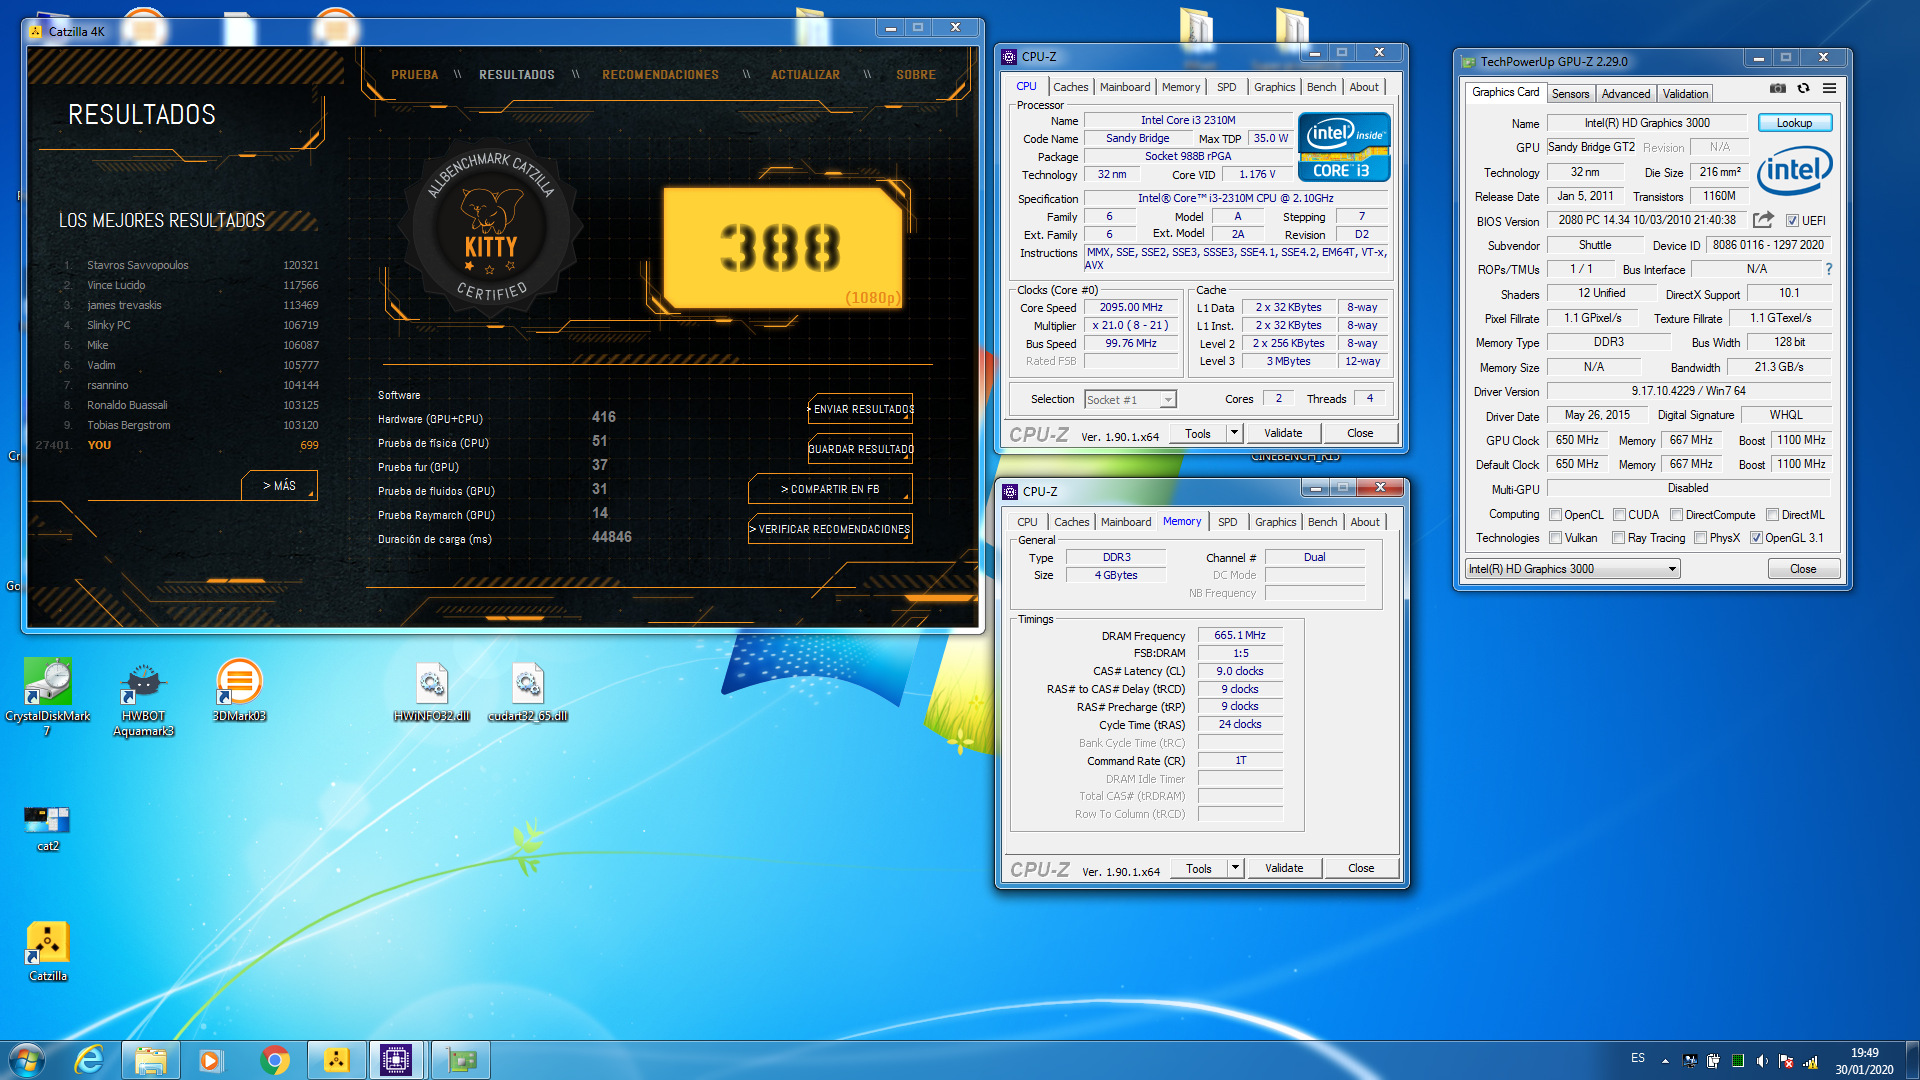1920x1080 pixels.
Task: Click the GPU Name field in GPU-Z
Action: coord(1647,123)
